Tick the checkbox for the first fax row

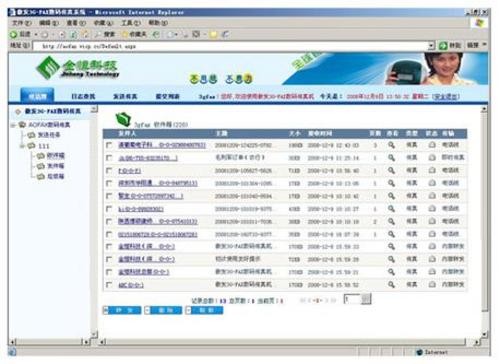click(109, 145)
